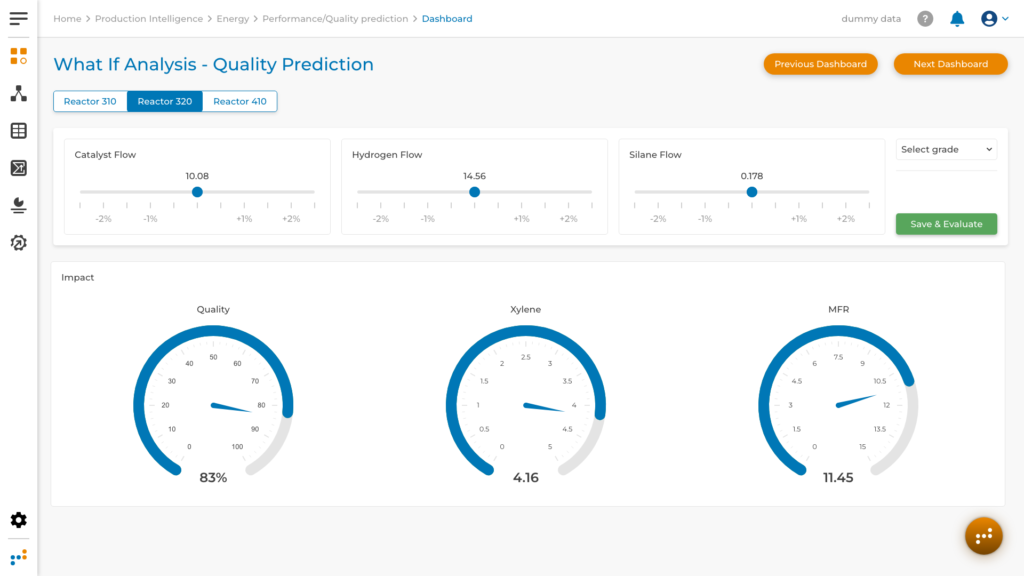The width and height of the screenshot is (1024, 576).
Task: Click the Catalyst Flow slider handle
Action: tap(197, 192)
